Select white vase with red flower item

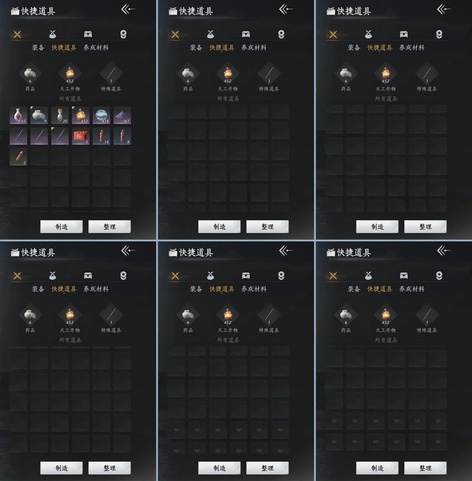(60, 115)
